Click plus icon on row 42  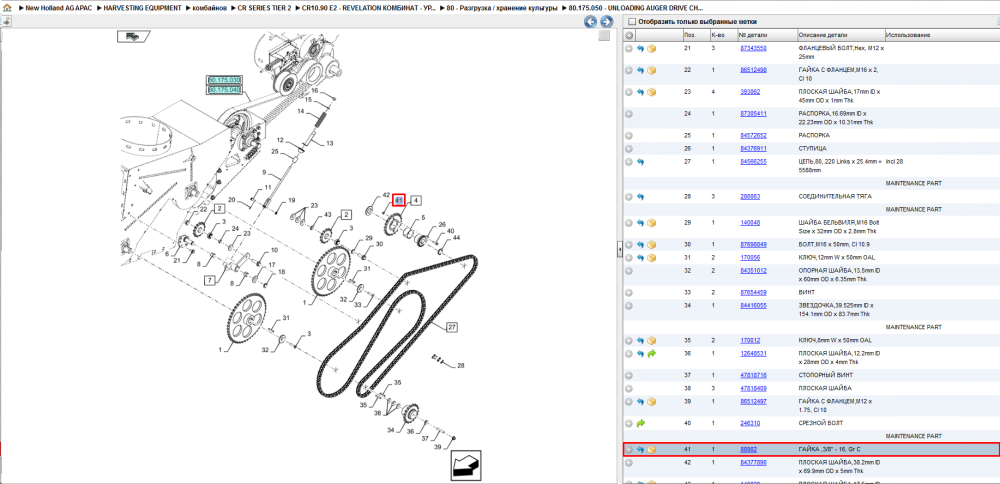click(629, 463)
